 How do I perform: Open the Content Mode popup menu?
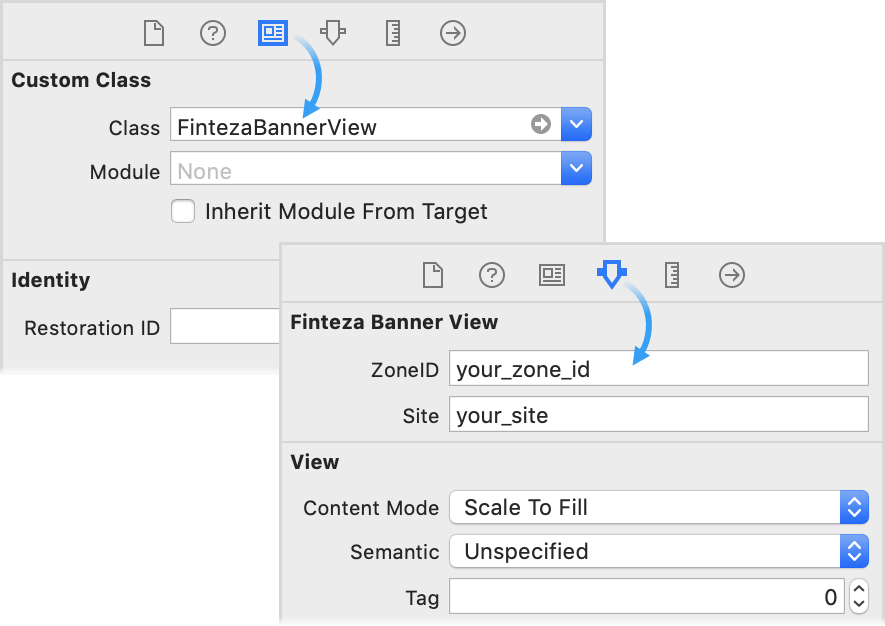click(658, 507)
